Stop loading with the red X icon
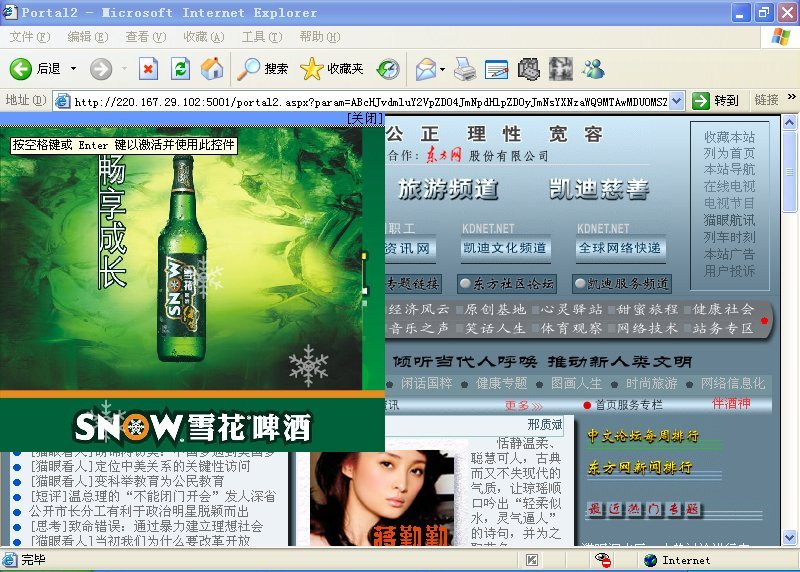Image resolution: width=800 pixels, height=572 pixels. [148, 68]
